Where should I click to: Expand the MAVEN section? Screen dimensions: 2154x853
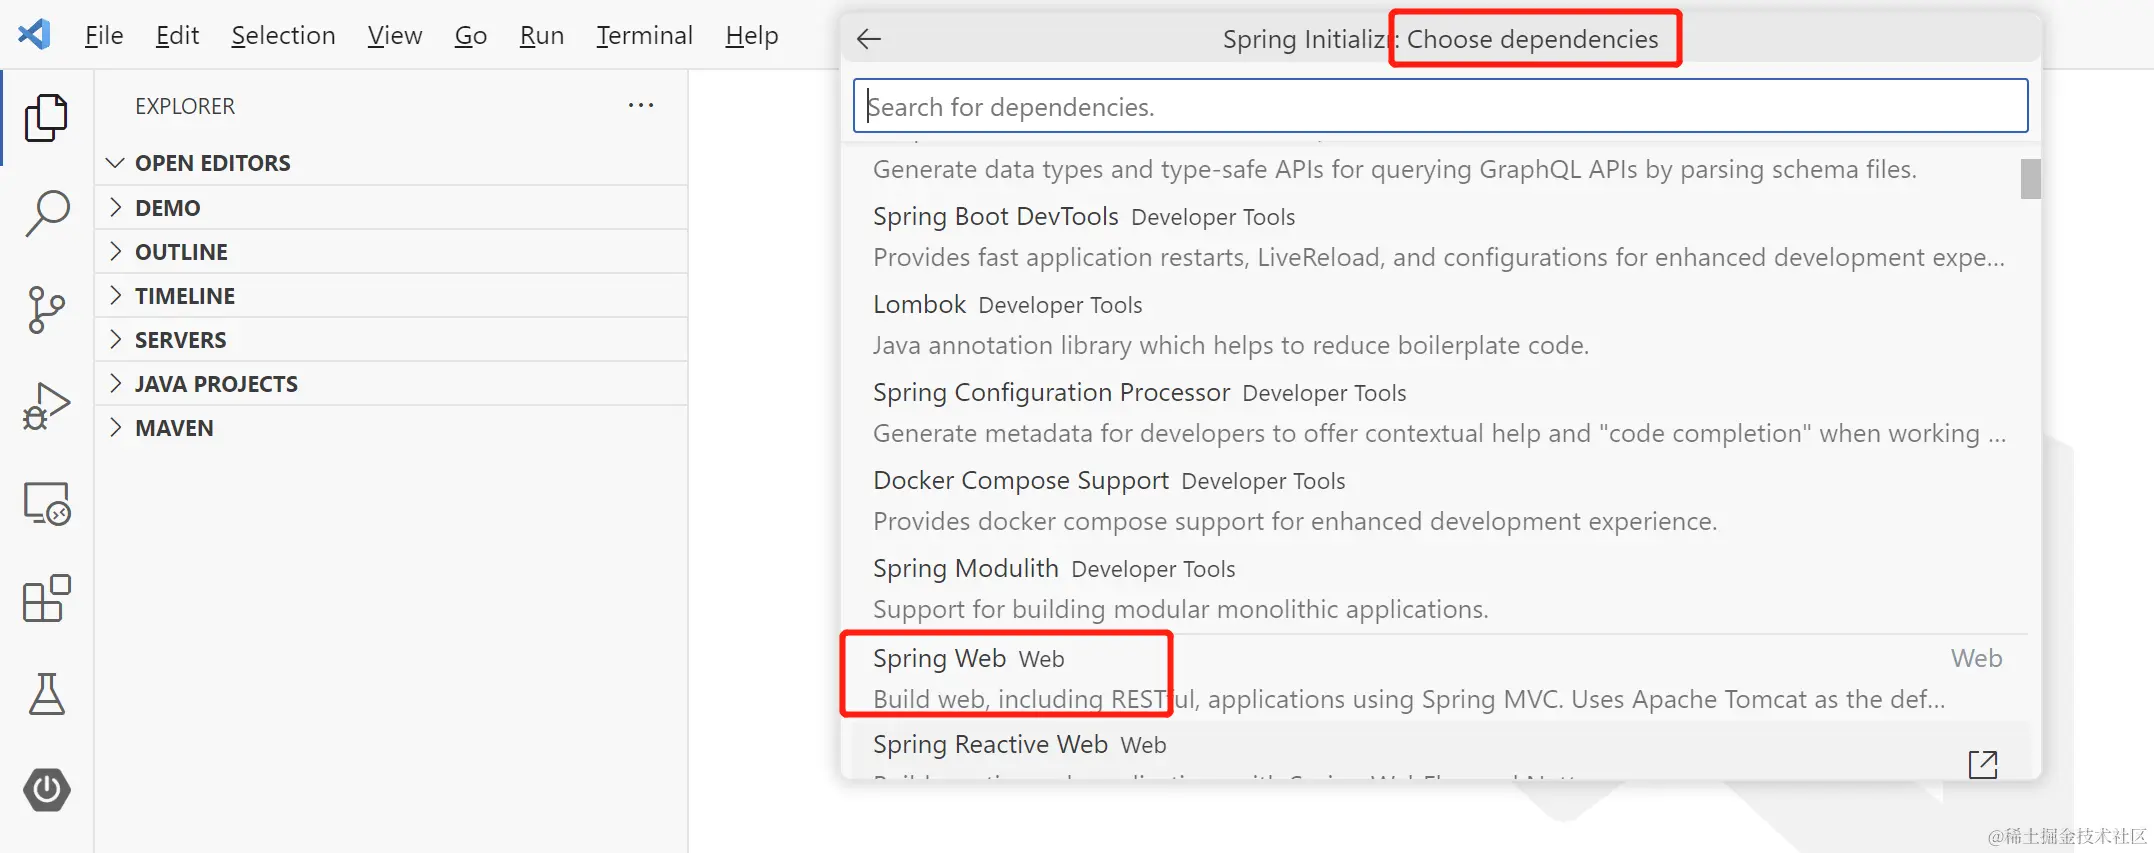[391, 427]
